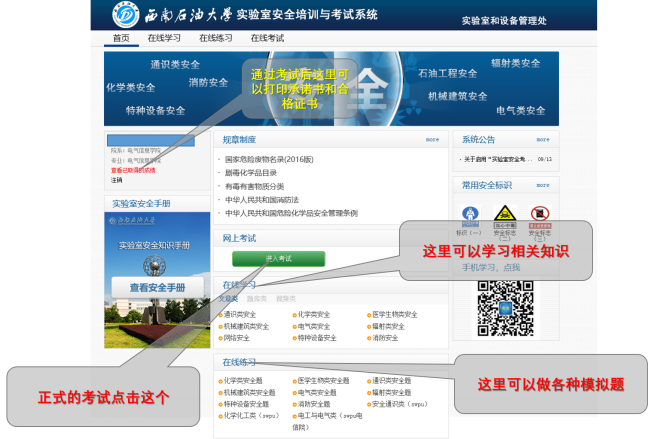The width and height of the screenshot is (650, 439).
Task: Click the 通识类安全 category on banner
Action: click(x=175, y=64)
